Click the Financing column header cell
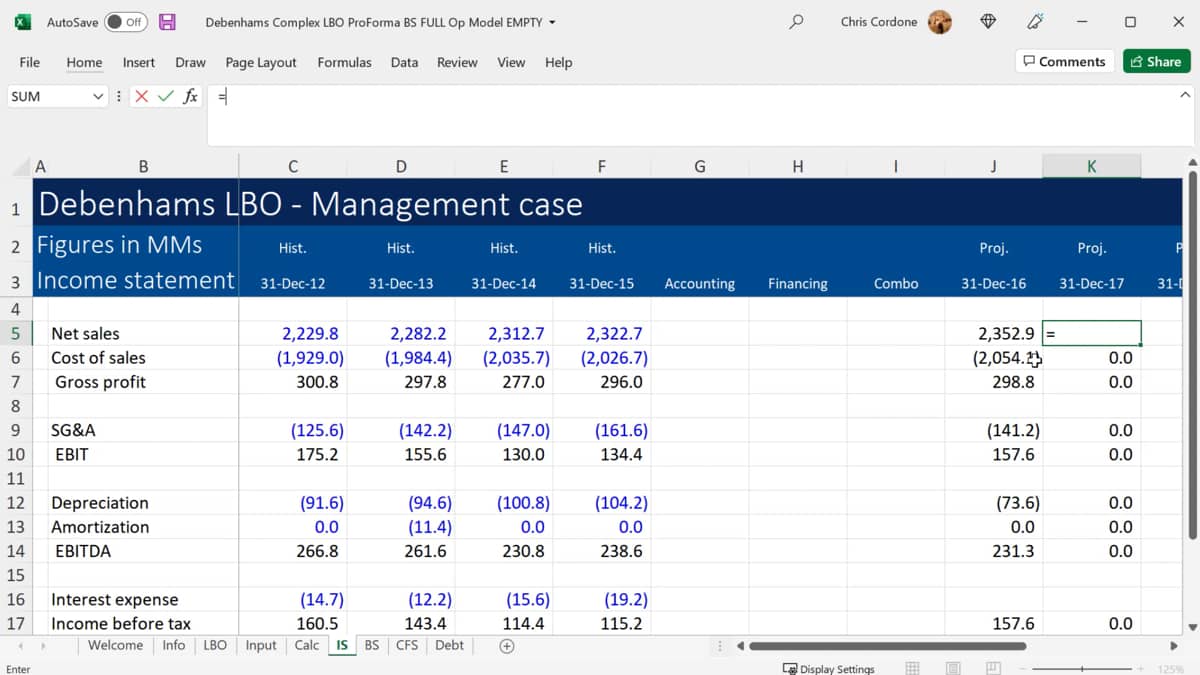Screen dimensions: 1200x675 (x=797, y=283)
